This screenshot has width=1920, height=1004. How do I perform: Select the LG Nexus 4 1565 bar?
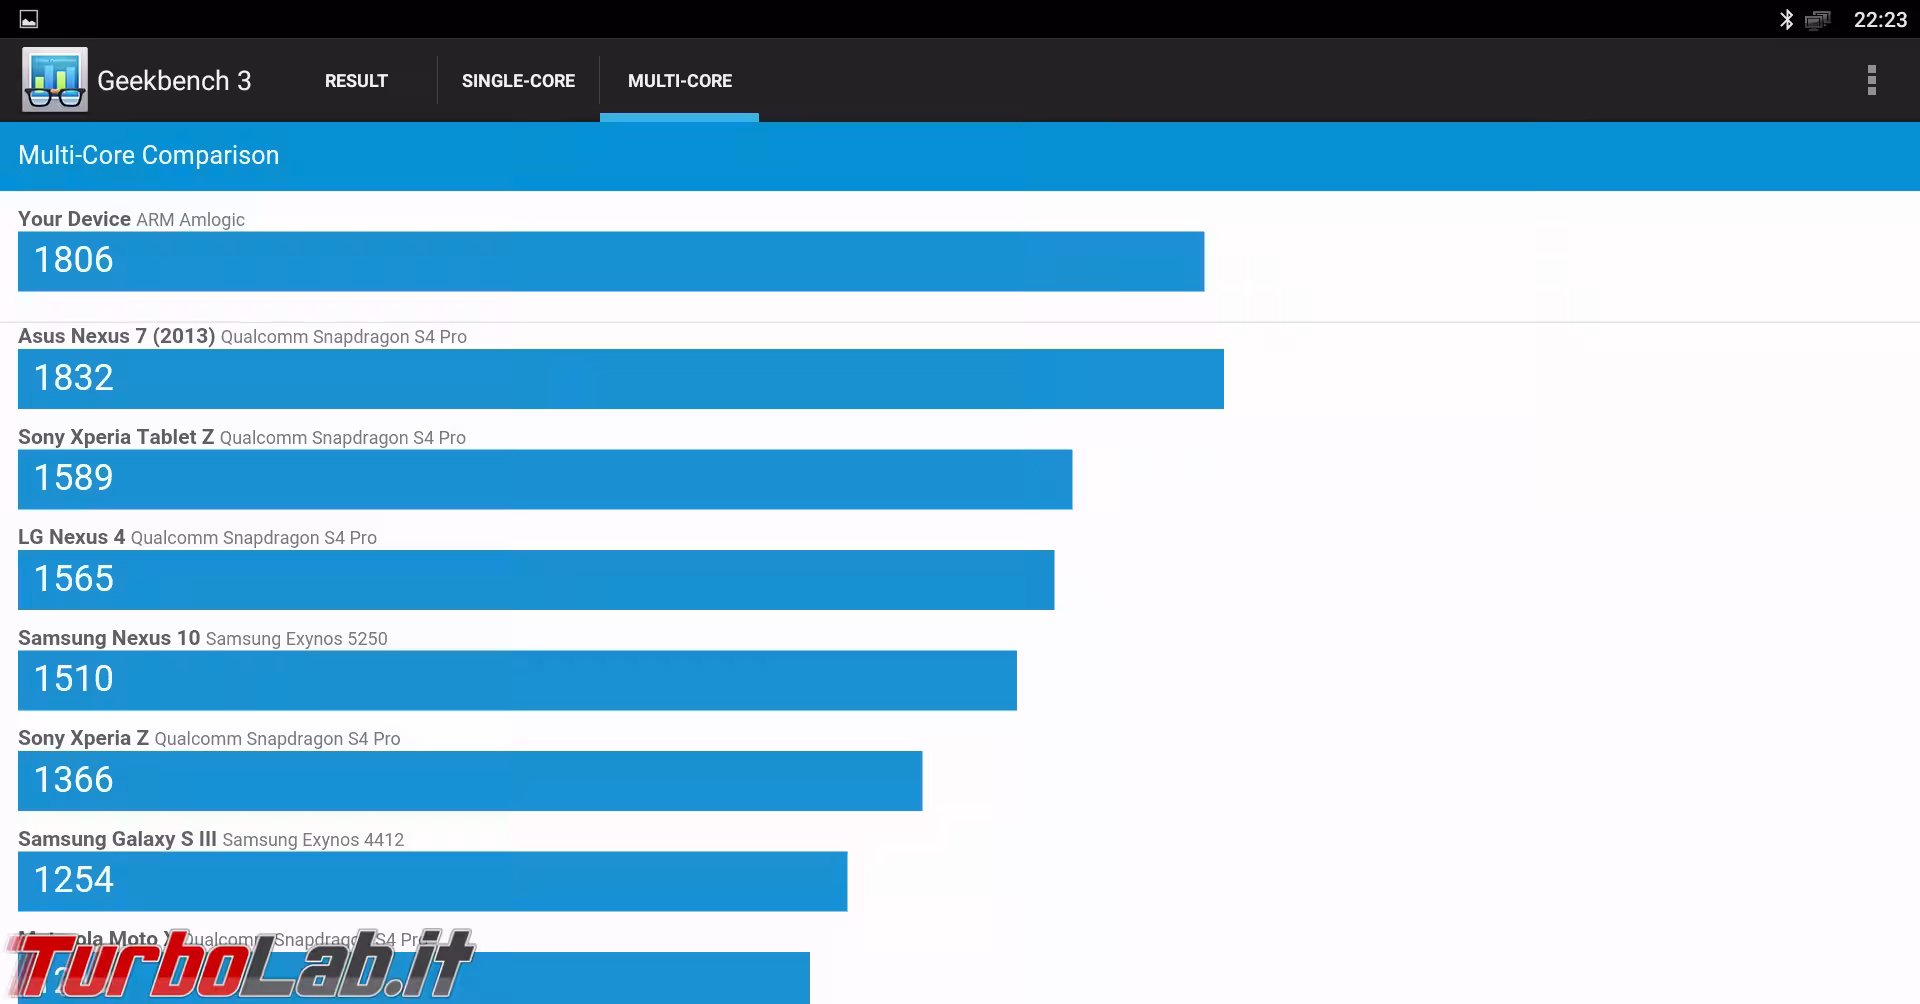[x=536, y=580]
